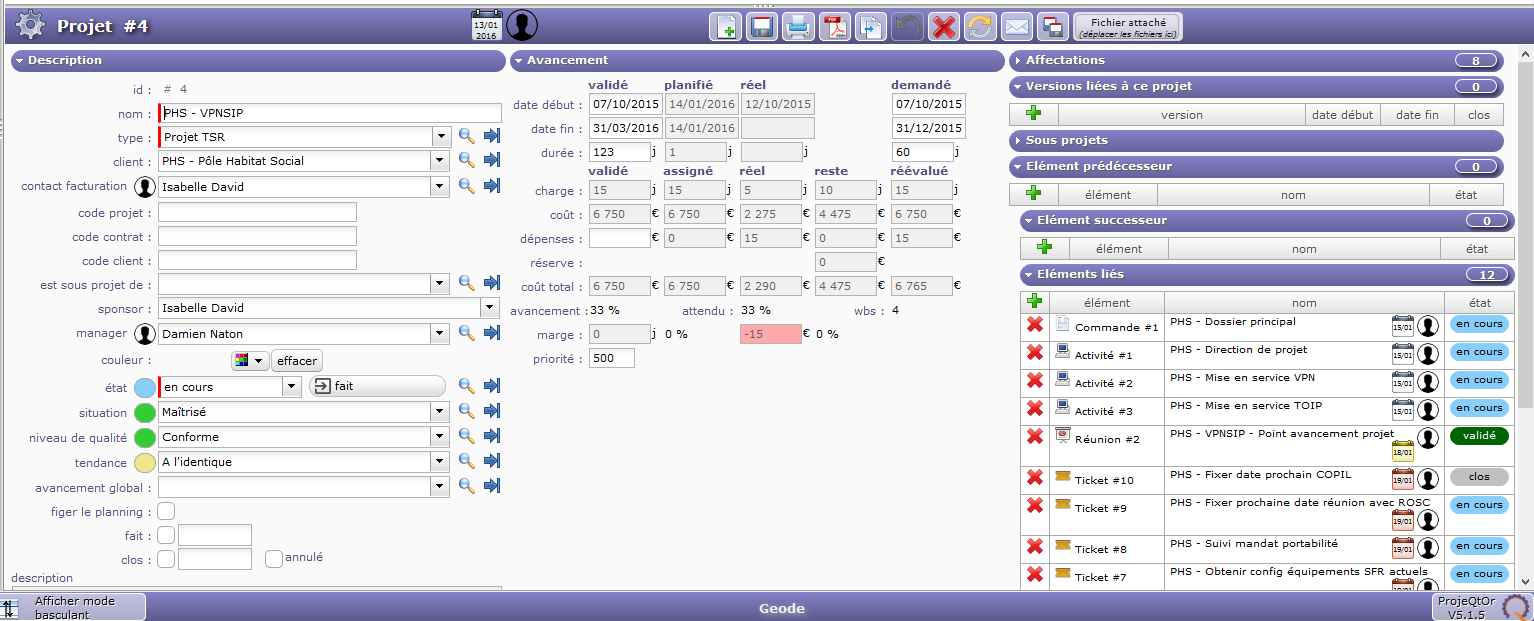Export the project to PDF
The image size is (1534, 621).
(834, 27)
